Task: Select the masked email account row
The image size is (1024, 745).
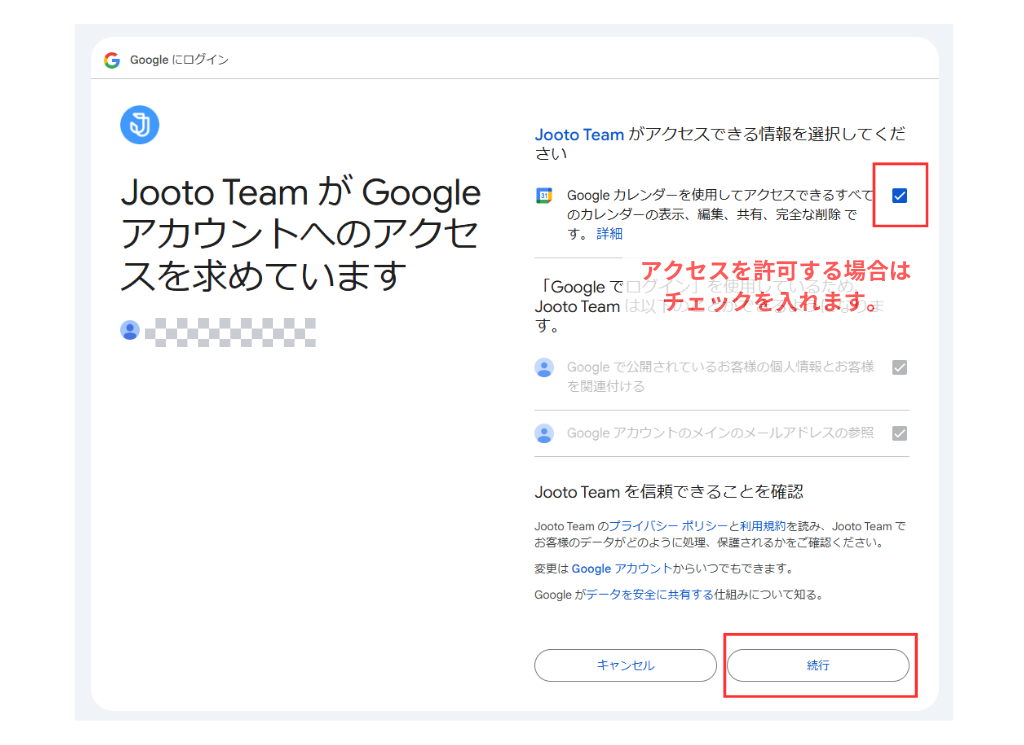Action: [230, 330]
